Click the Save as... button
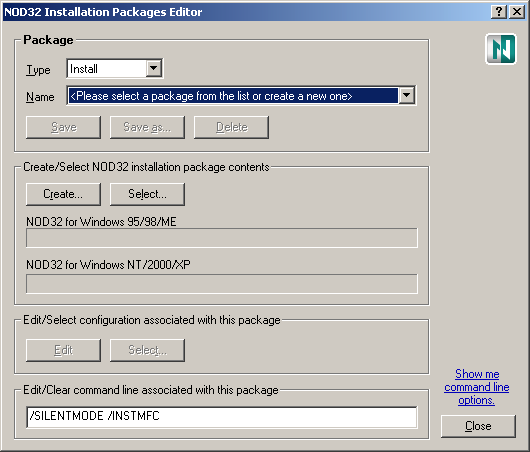 coord(147,127)
